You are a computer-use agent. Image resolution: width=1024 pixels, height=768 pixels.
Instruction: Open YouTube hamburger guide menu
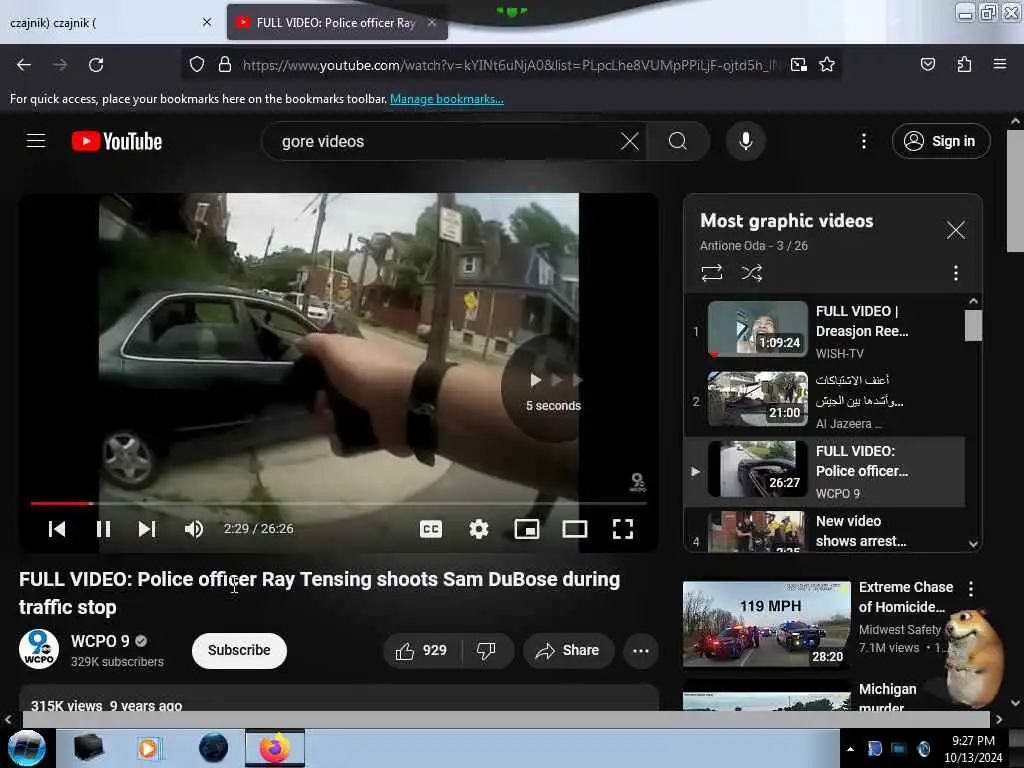point(36,141)
